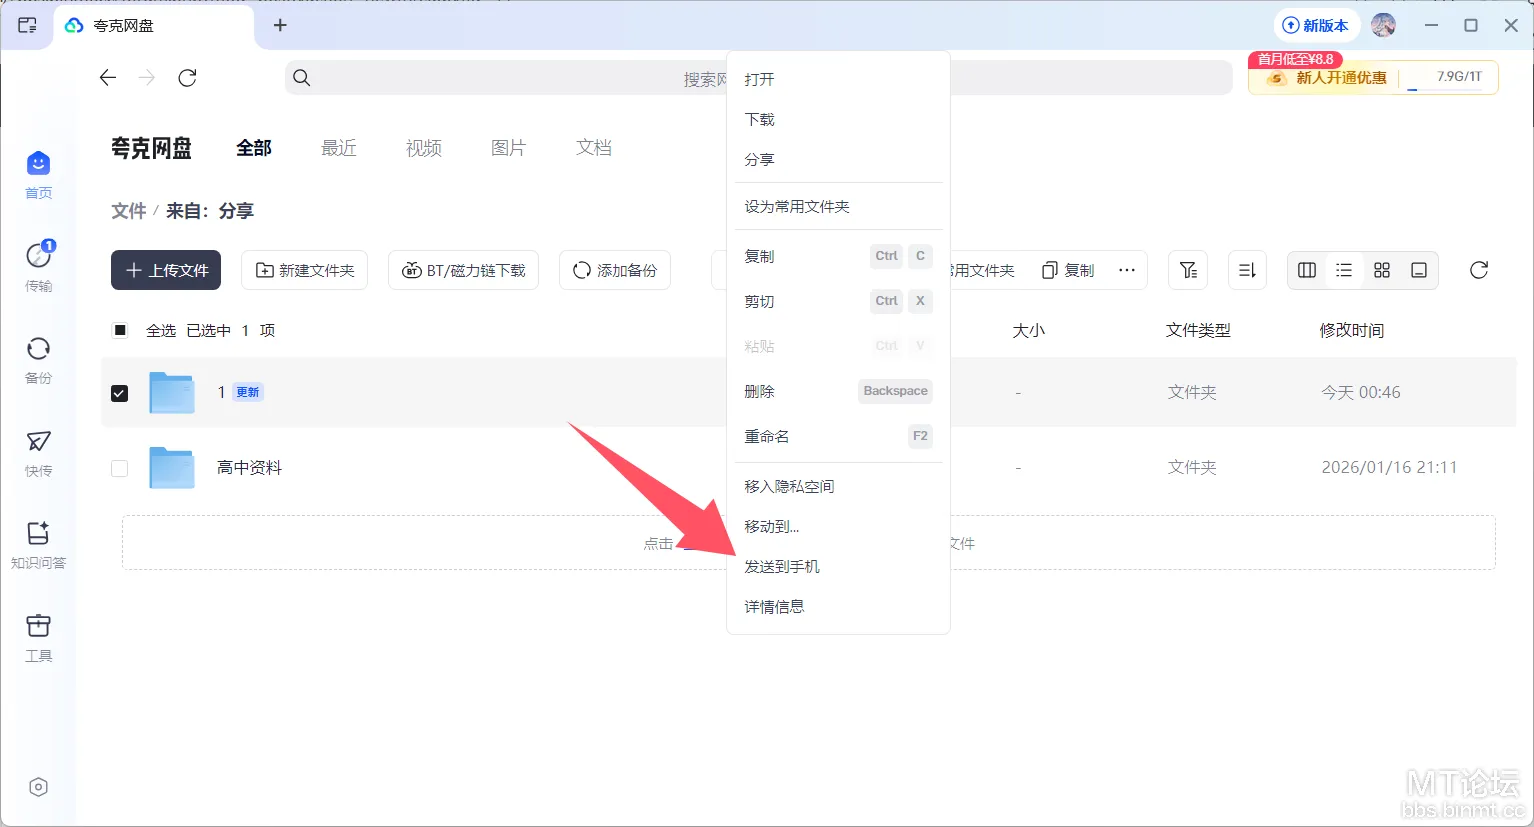Select 重命名 from the context menu
1534x827 pixels.
click(x=767, y=437)
